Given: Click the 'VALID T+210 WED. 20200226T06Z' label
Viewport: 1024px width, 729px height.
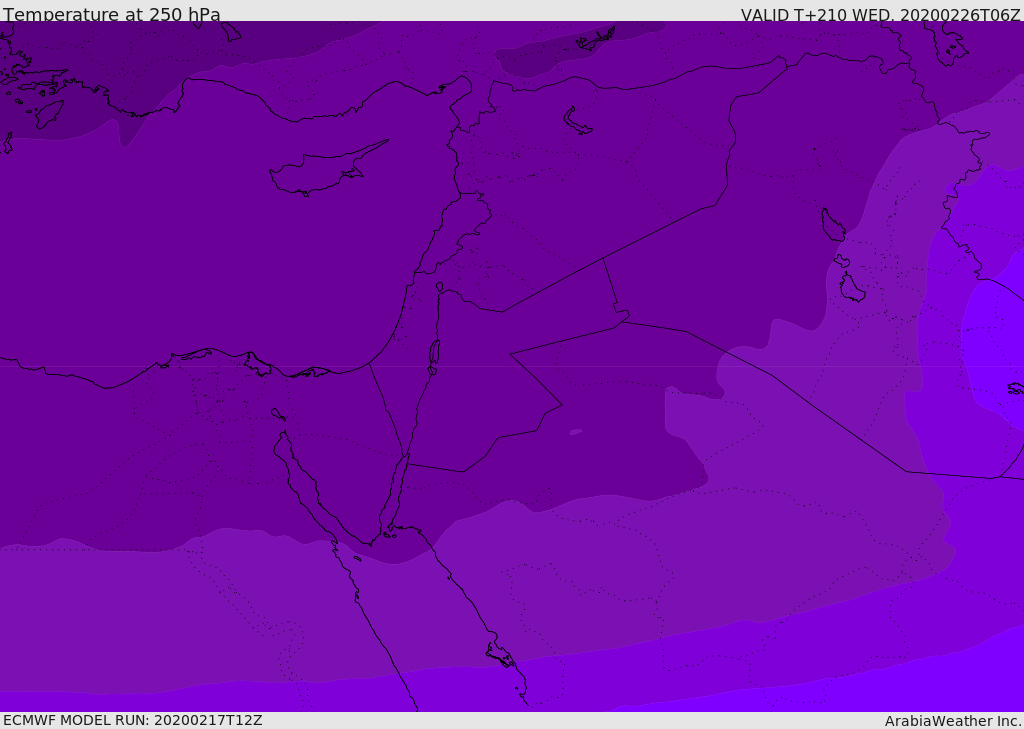Looking at the screenshot, I should coord(880,15).
